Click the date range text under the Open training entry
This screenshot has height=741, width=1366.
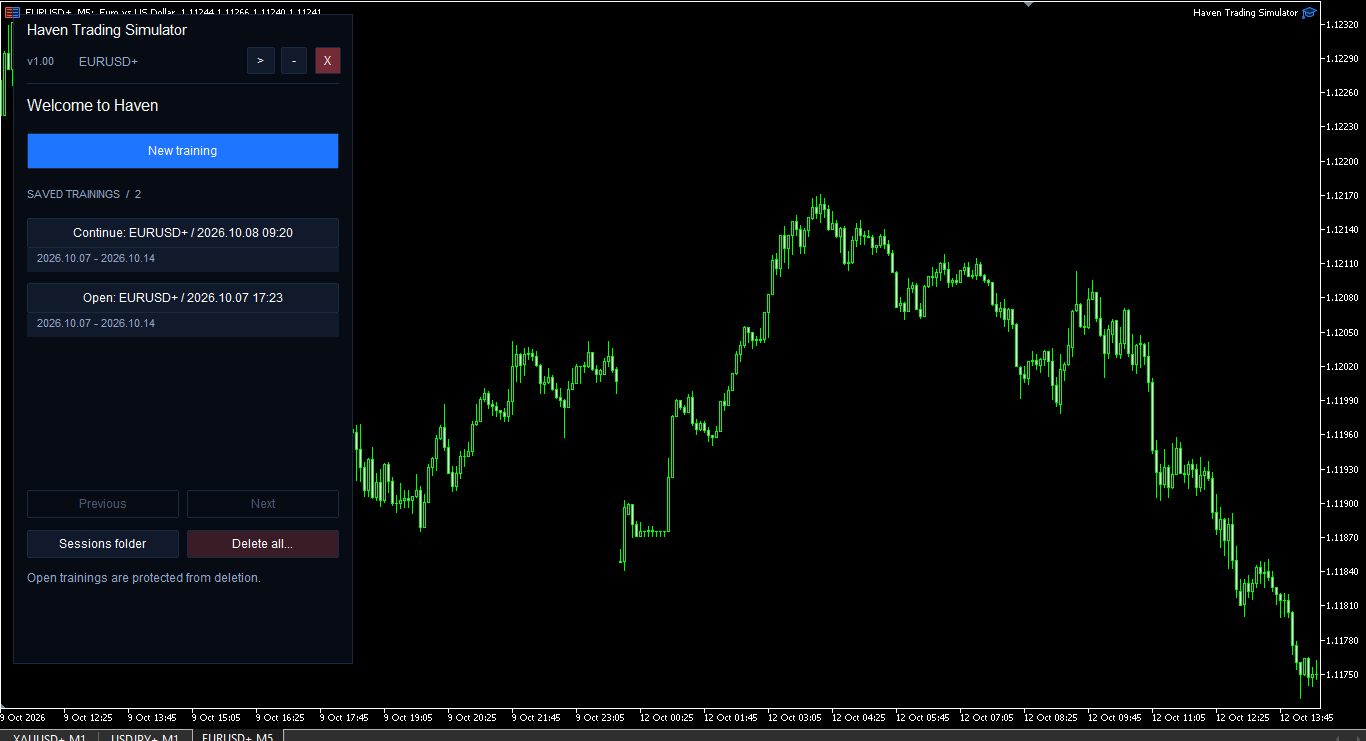click(x=96, y=324)
